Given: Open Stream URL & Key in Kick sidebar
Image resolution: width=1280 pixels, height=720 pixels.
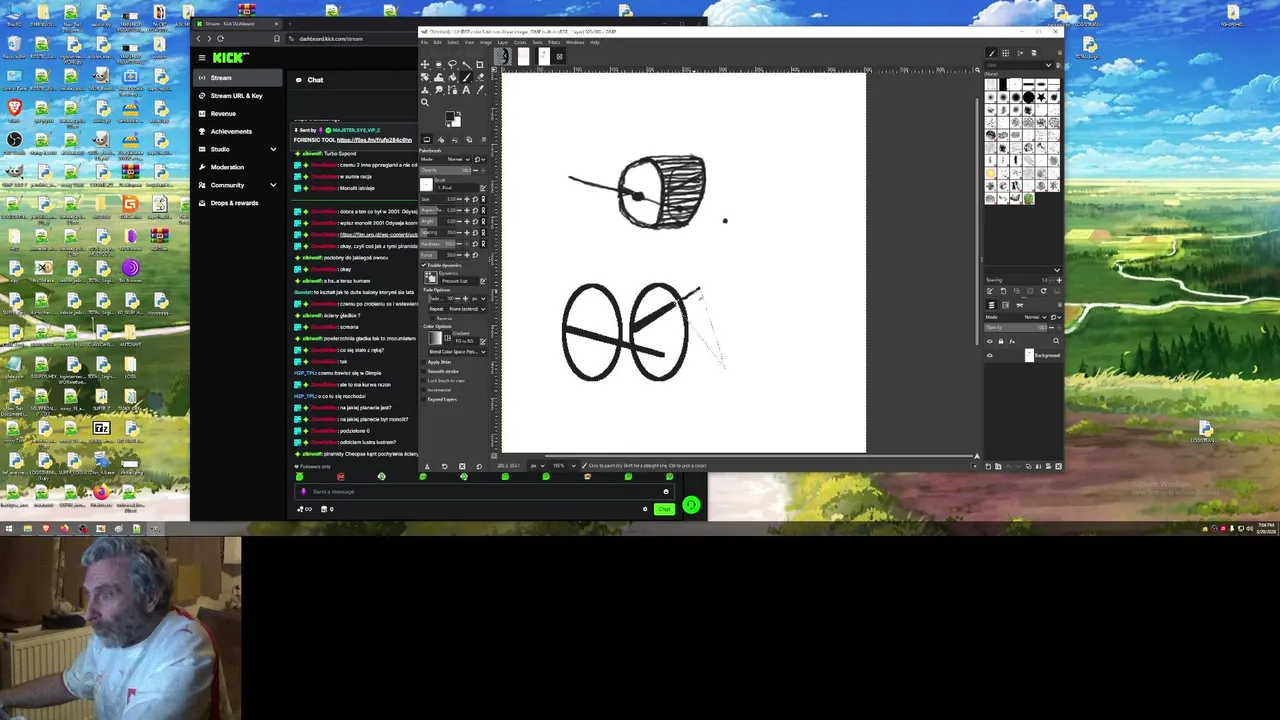Looking at the screenshot, I should point(236,96).
